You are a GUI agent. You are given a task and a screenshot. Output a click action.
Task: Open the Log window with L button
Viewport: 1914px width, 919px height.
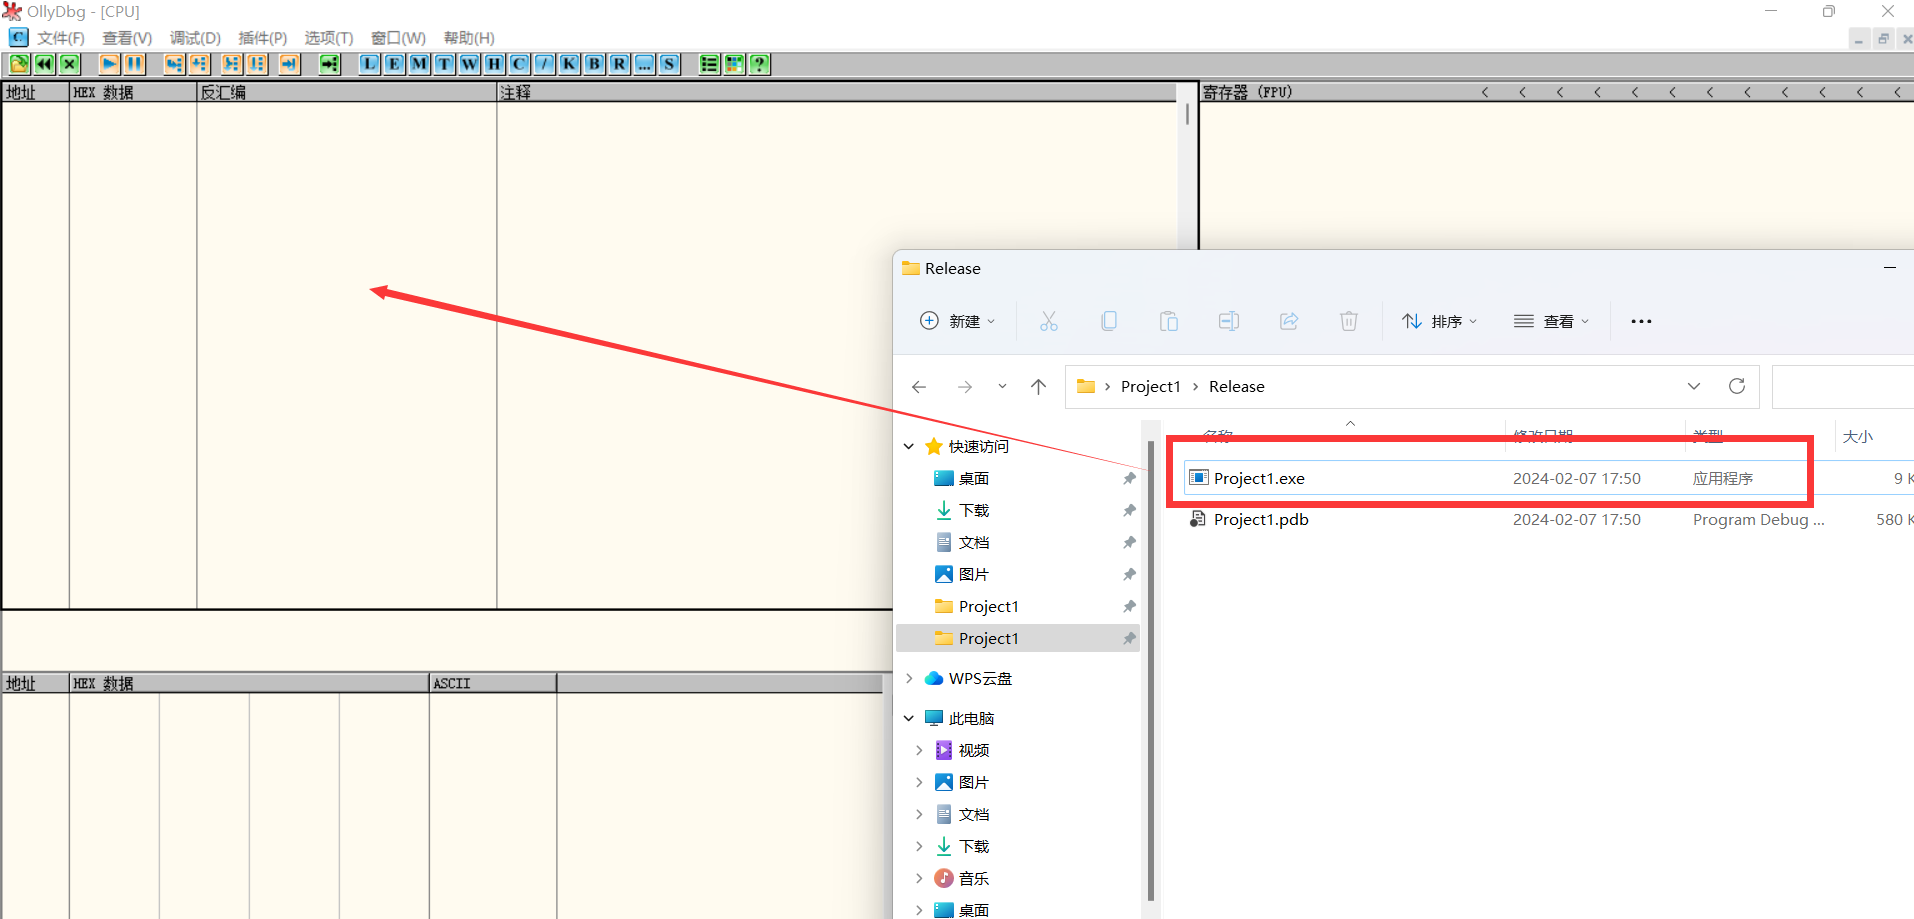coord(370,64)
